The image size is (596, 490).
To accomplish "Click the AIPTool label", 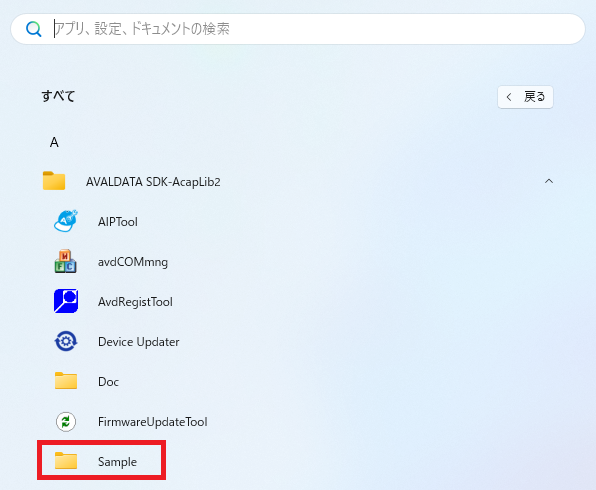I will click(x=118, y=222).
